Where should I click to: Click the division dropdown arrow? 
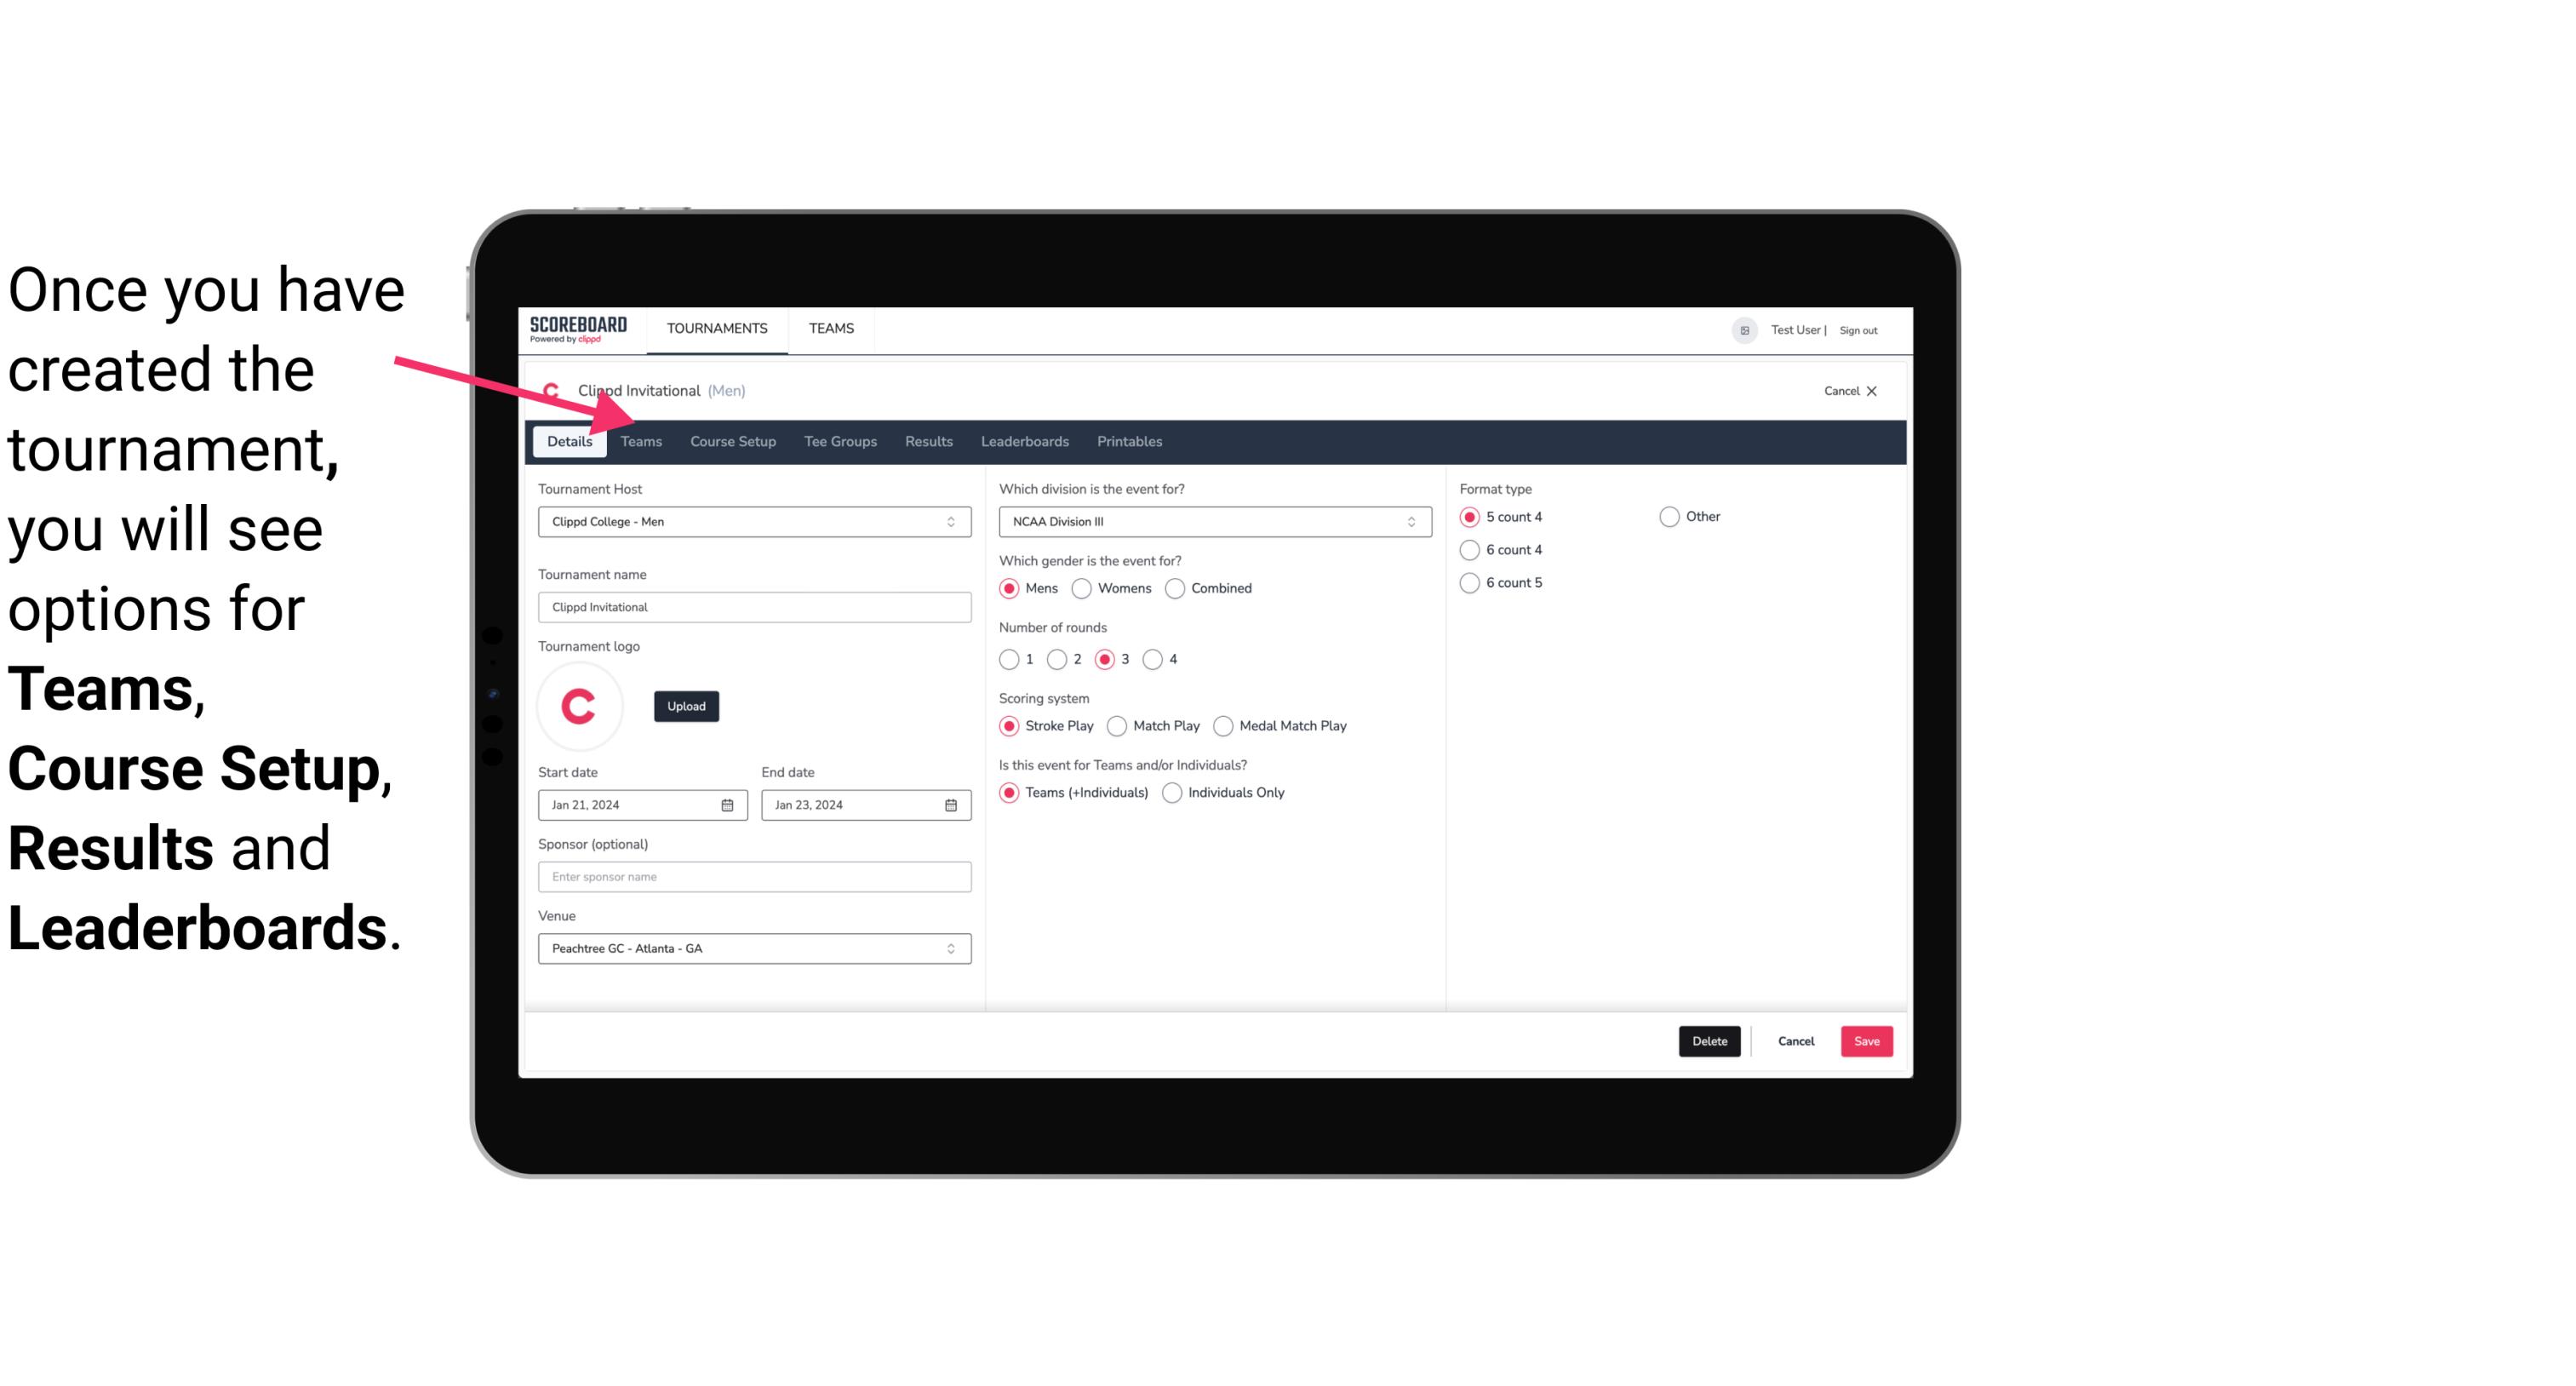(x=1405, y=521)
